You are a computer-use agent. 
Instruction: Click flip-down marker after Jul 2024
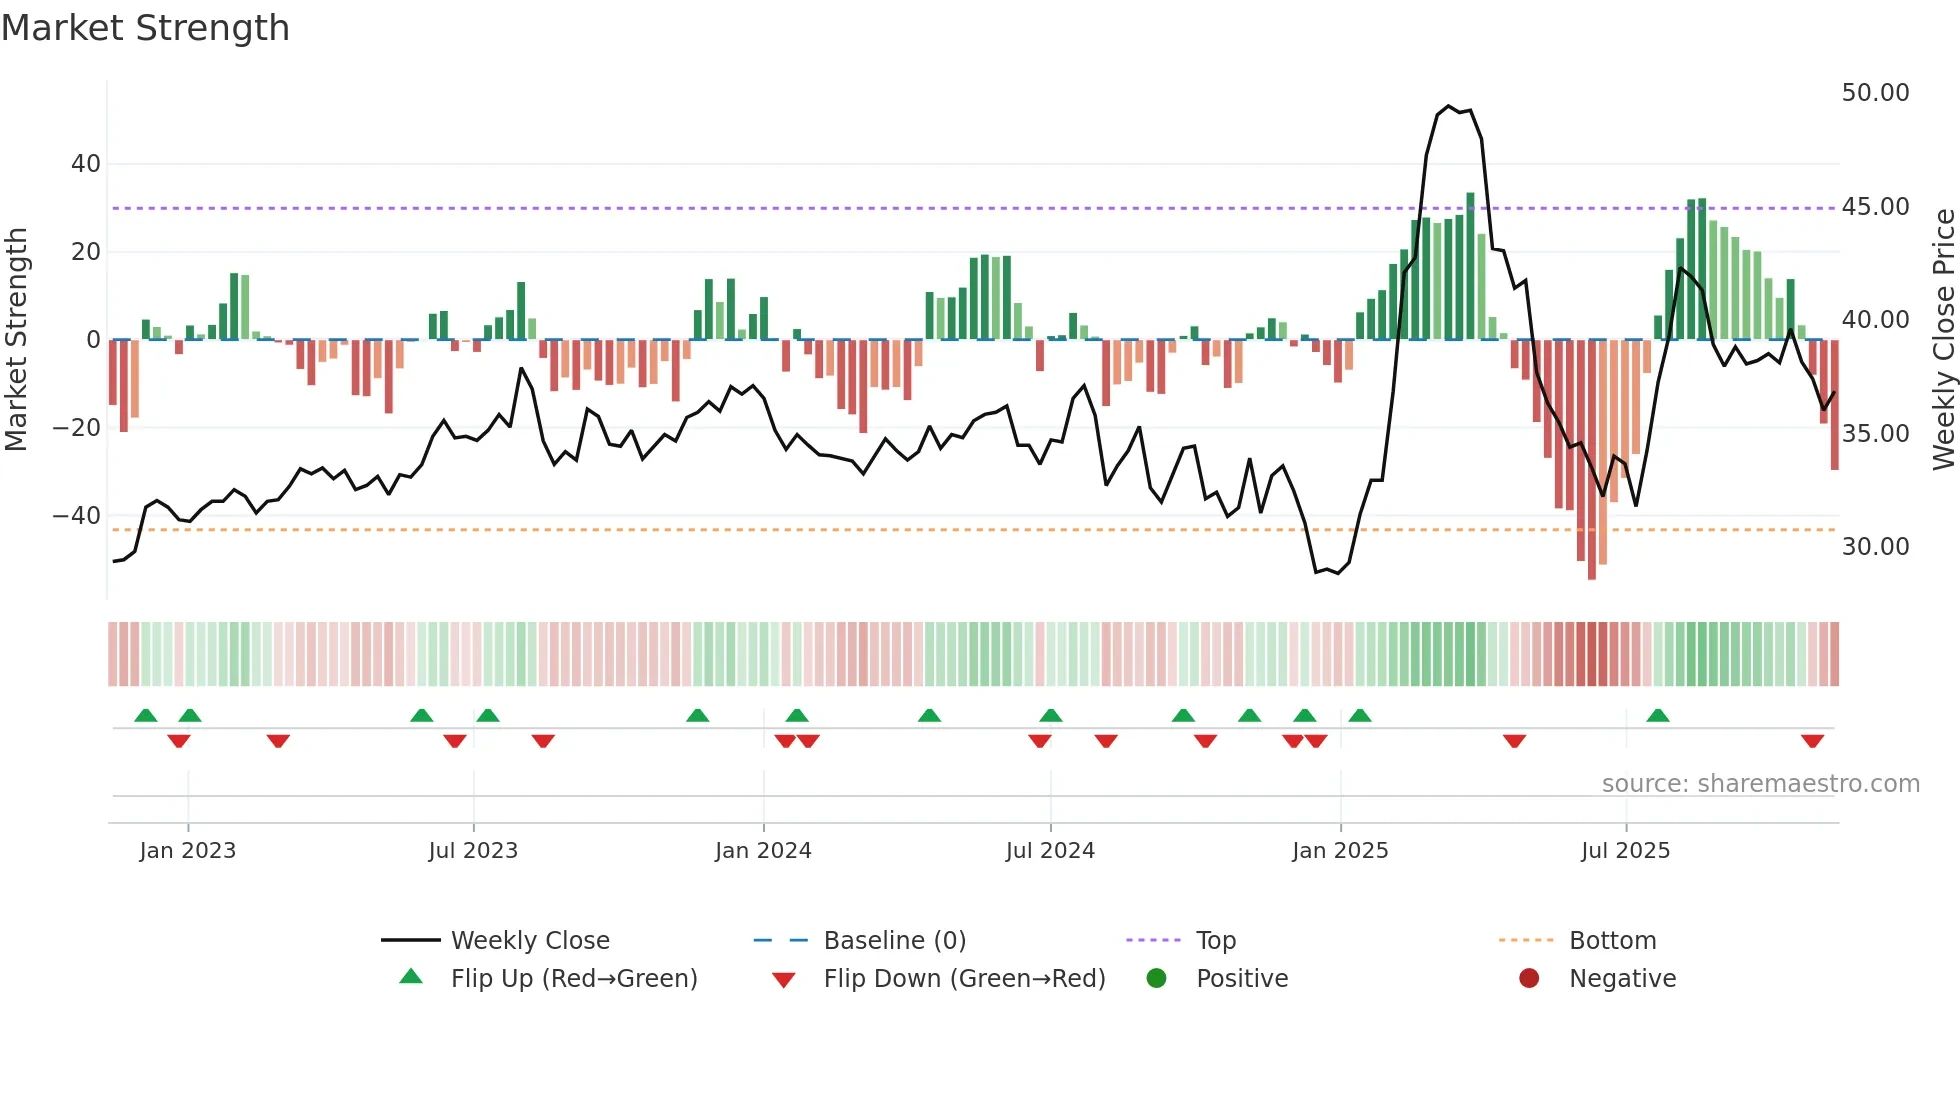[x=1106, y=741]
